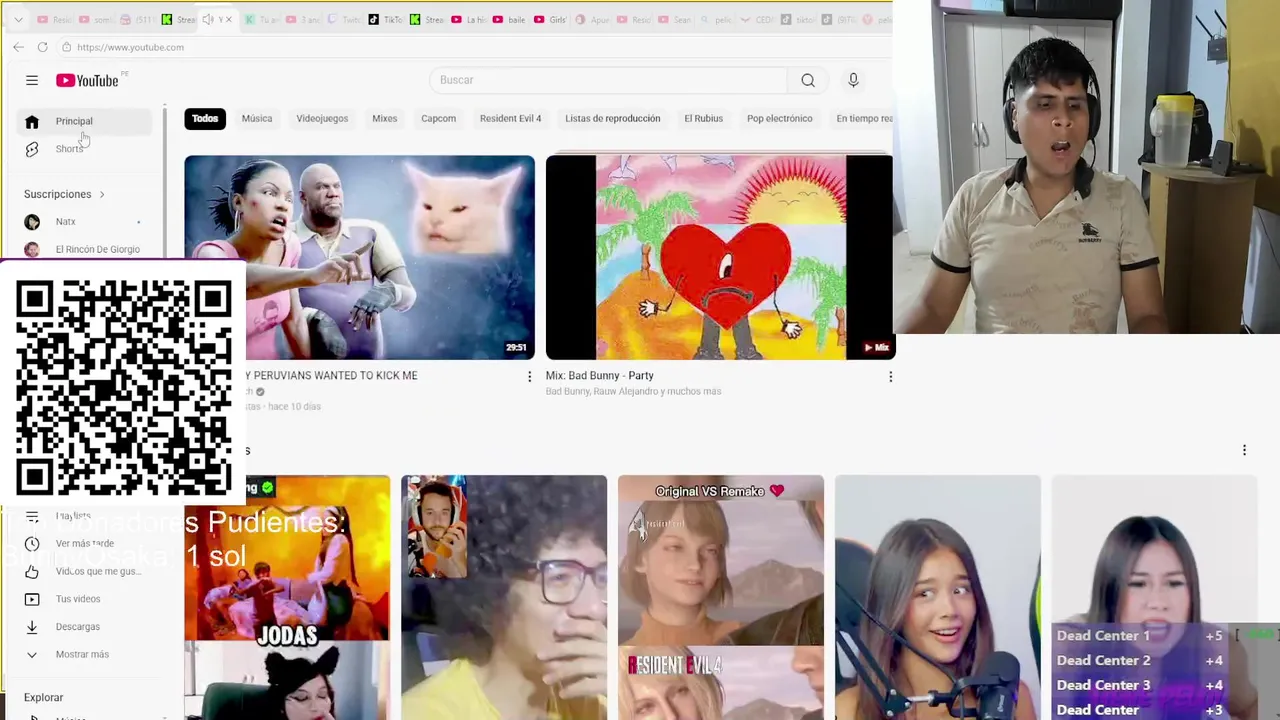Open Tus videos sidebar item
This screenshot has width=1280, height=720.
[x=85, y=599]
